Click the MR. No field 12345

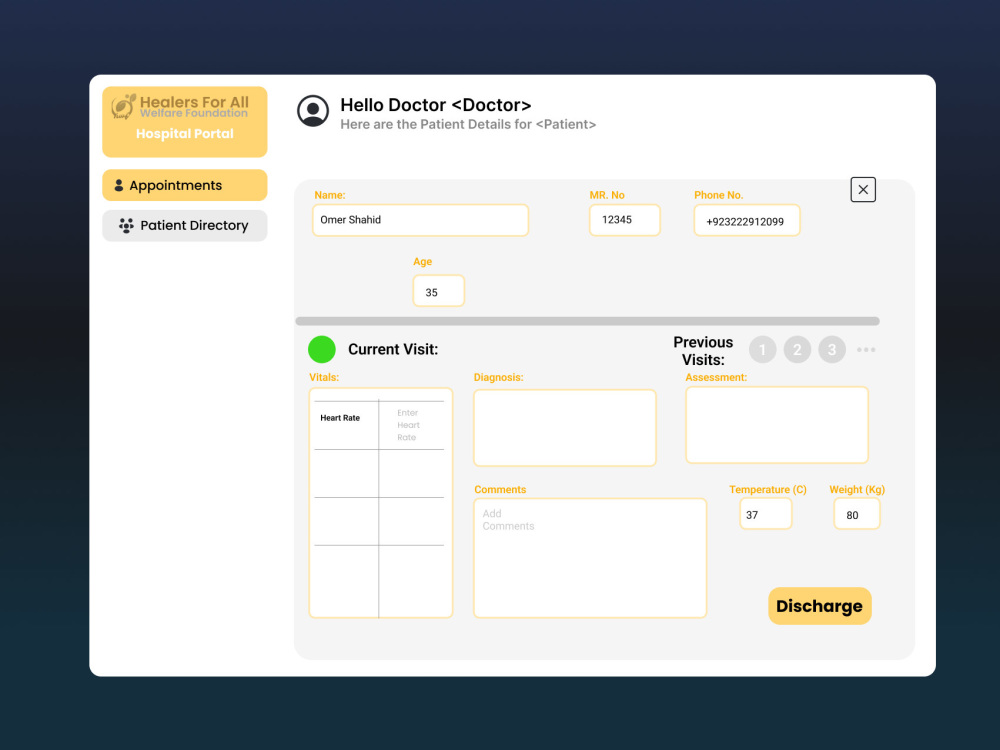coord(624,220)
